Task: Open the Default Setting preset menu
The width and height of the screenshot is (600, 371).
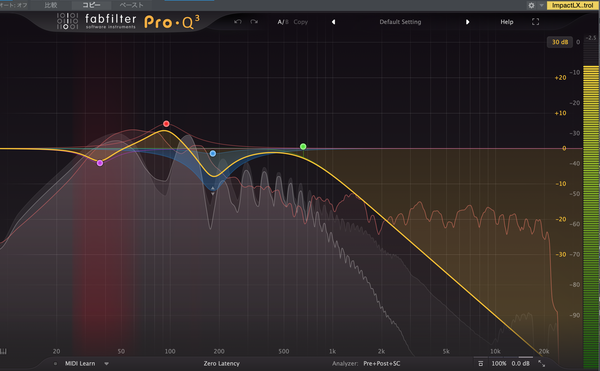Action: [400, 22]
